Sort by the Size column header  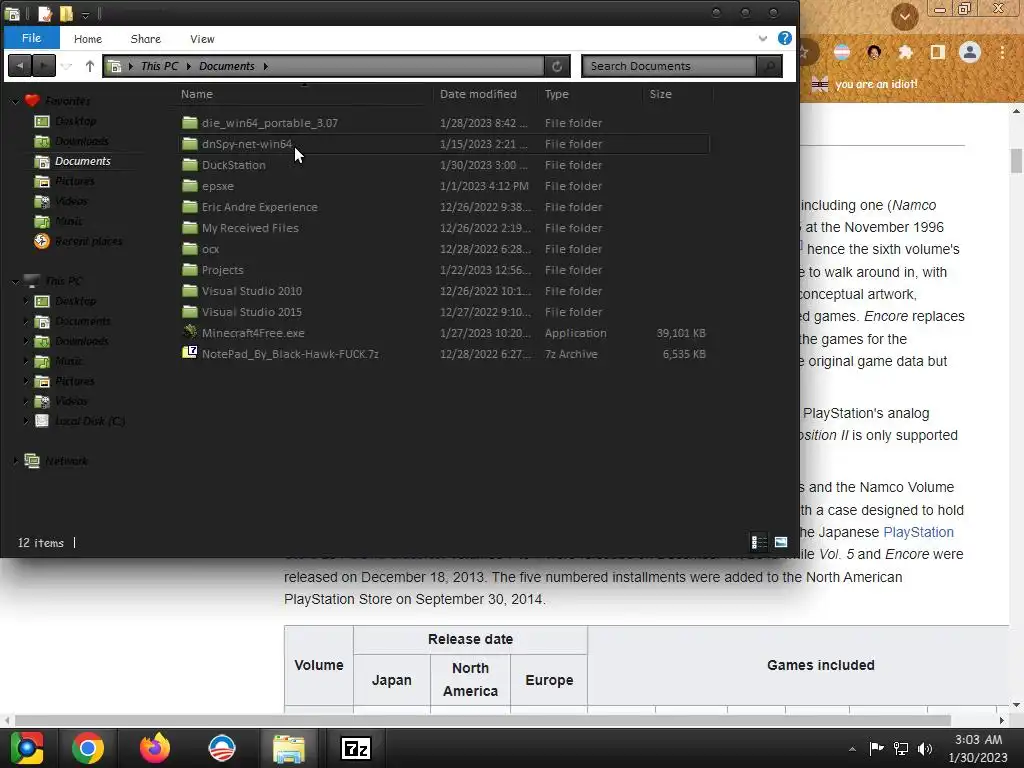coord(660,94)
